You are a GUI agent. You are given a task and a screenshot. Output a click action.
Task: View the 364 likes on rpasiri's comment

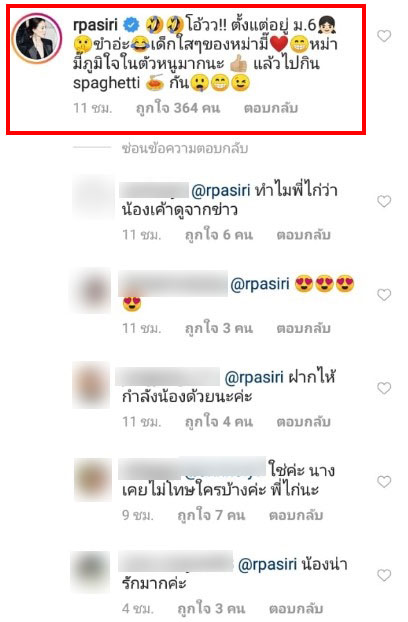point(178,108)
